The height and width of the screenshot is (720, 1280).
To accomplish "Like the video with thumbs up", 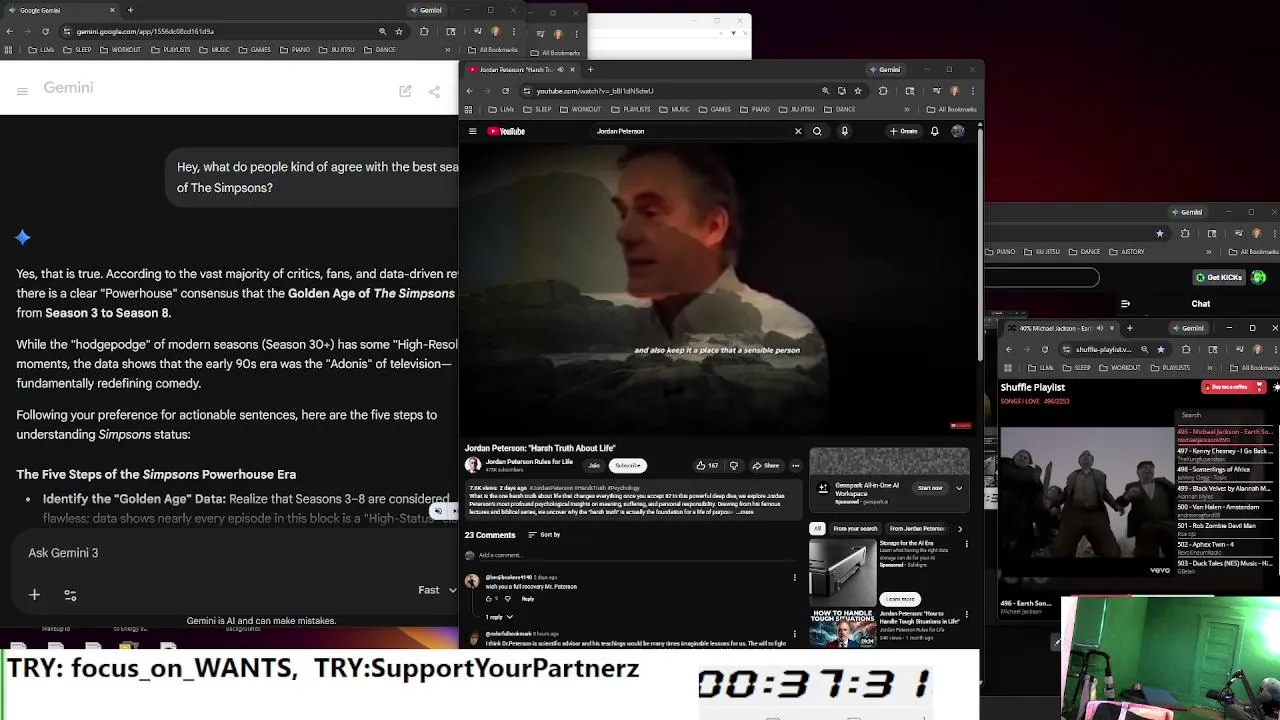I will (706, 465).
